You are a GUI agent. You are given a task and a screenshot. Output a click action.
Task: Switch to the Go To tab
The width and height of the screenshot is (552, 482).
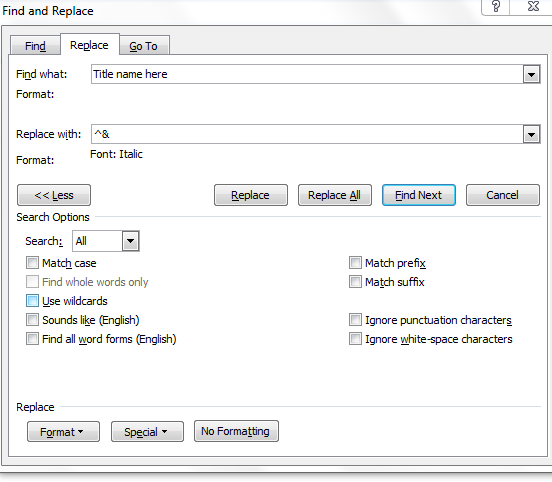tap(144, 46)
